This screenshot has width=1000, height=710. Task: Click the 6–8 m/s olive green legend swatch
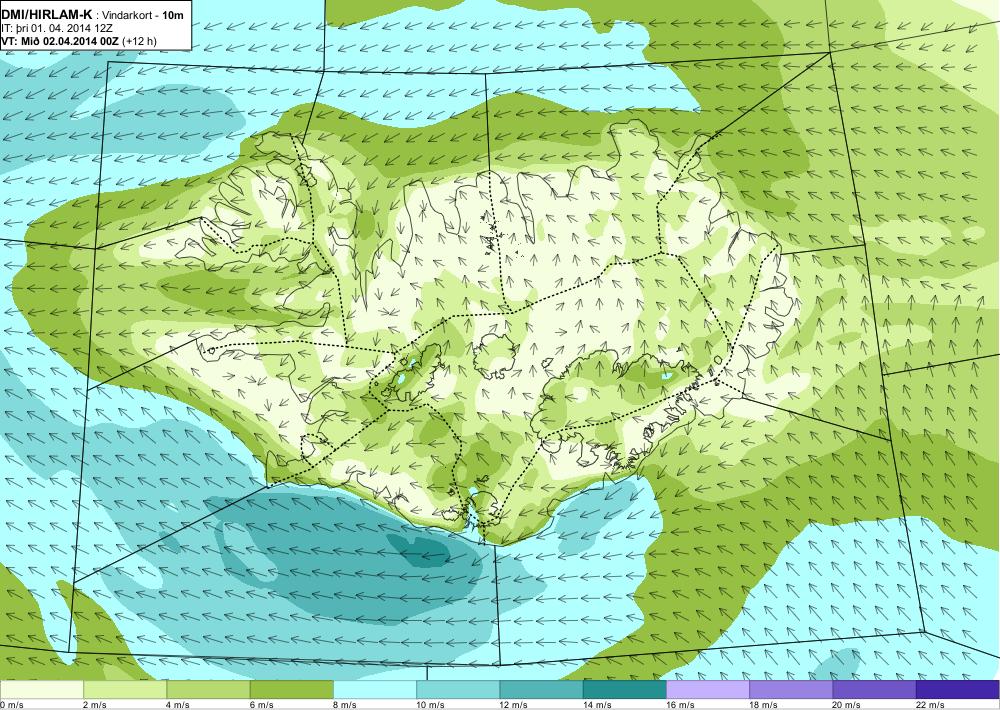[x=291, y=690]
